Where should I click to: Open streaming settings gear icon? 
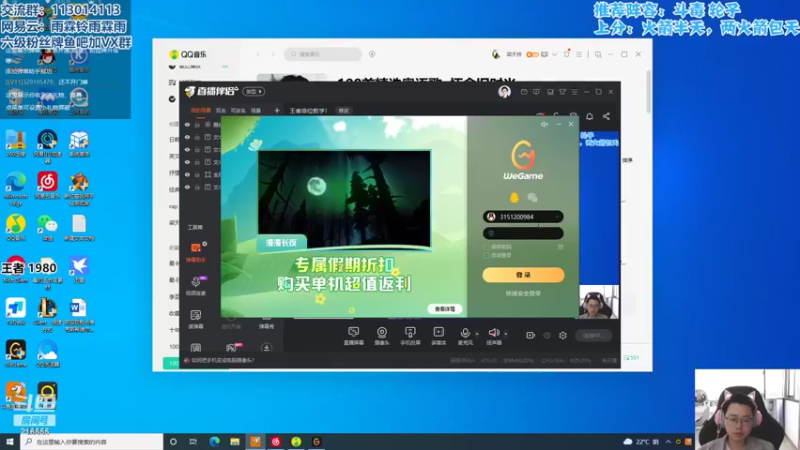[x=563, y=335]
